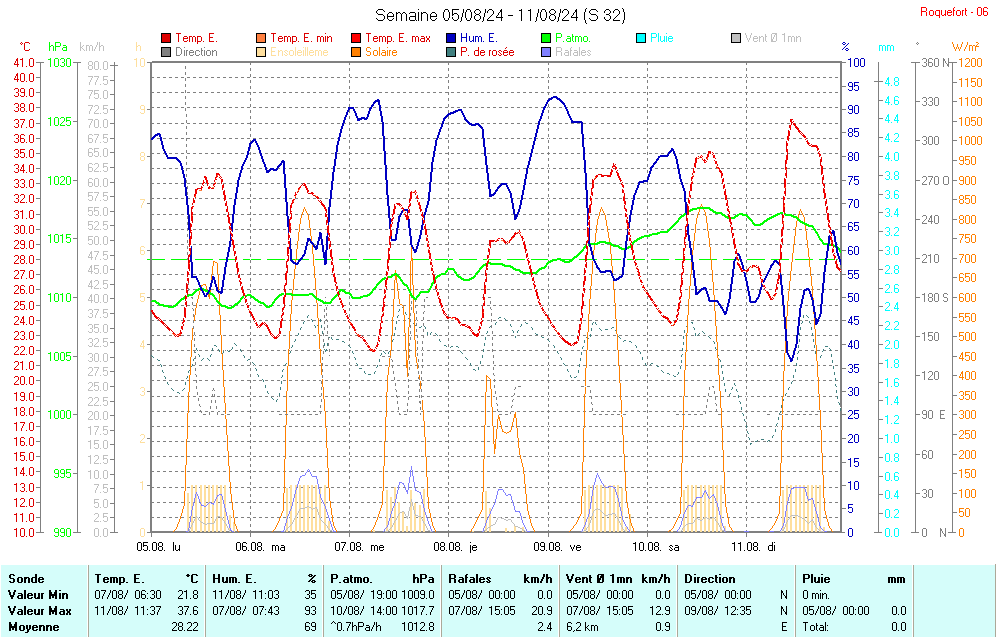996x637 pixels.
Task: Click the 'Solaire' legend label
Action: [x=381, y=52]
